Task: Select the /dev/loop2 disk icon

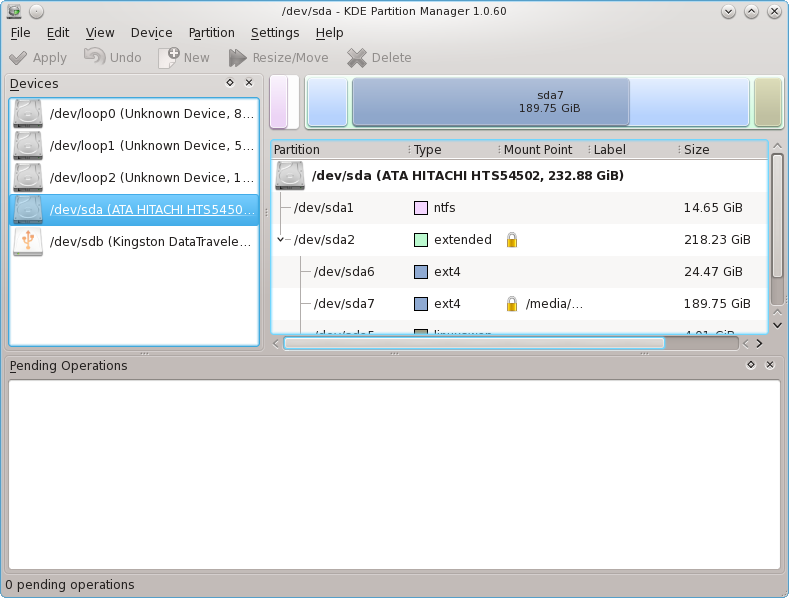Action: [x=28, y=177]
